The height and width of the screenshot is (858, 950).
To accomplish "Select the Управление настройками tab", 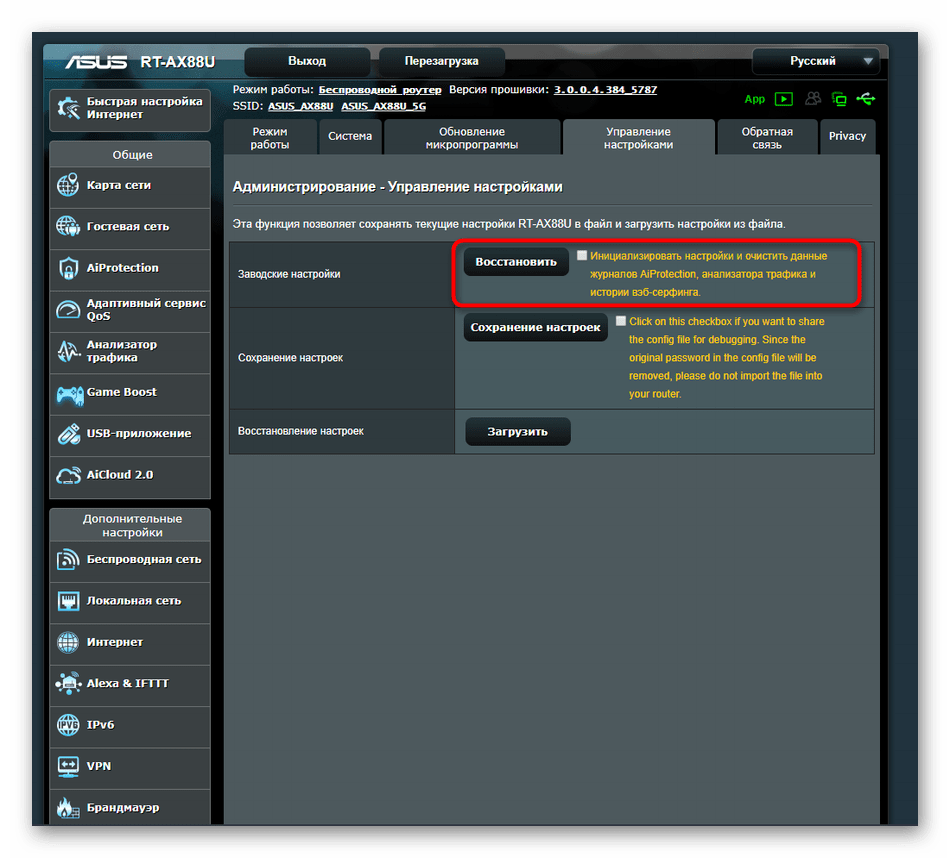I will (x=639, y=138).
